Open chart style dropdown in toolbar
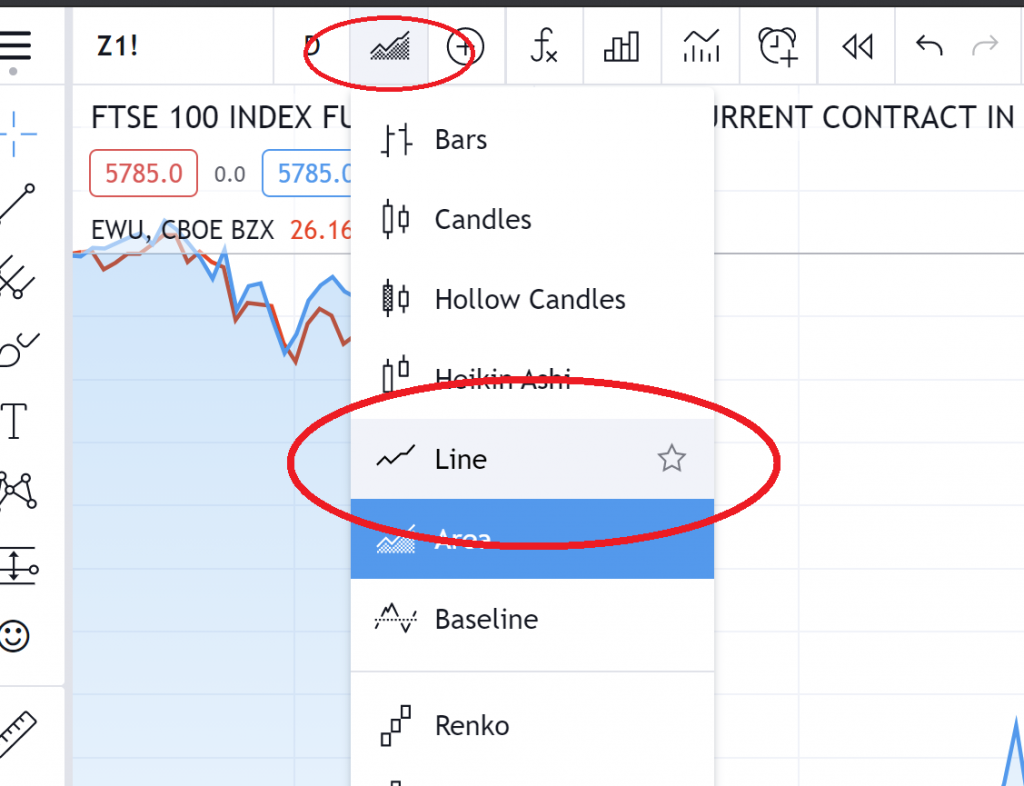This screenshot has width=1024, height=786. (390, 47)
